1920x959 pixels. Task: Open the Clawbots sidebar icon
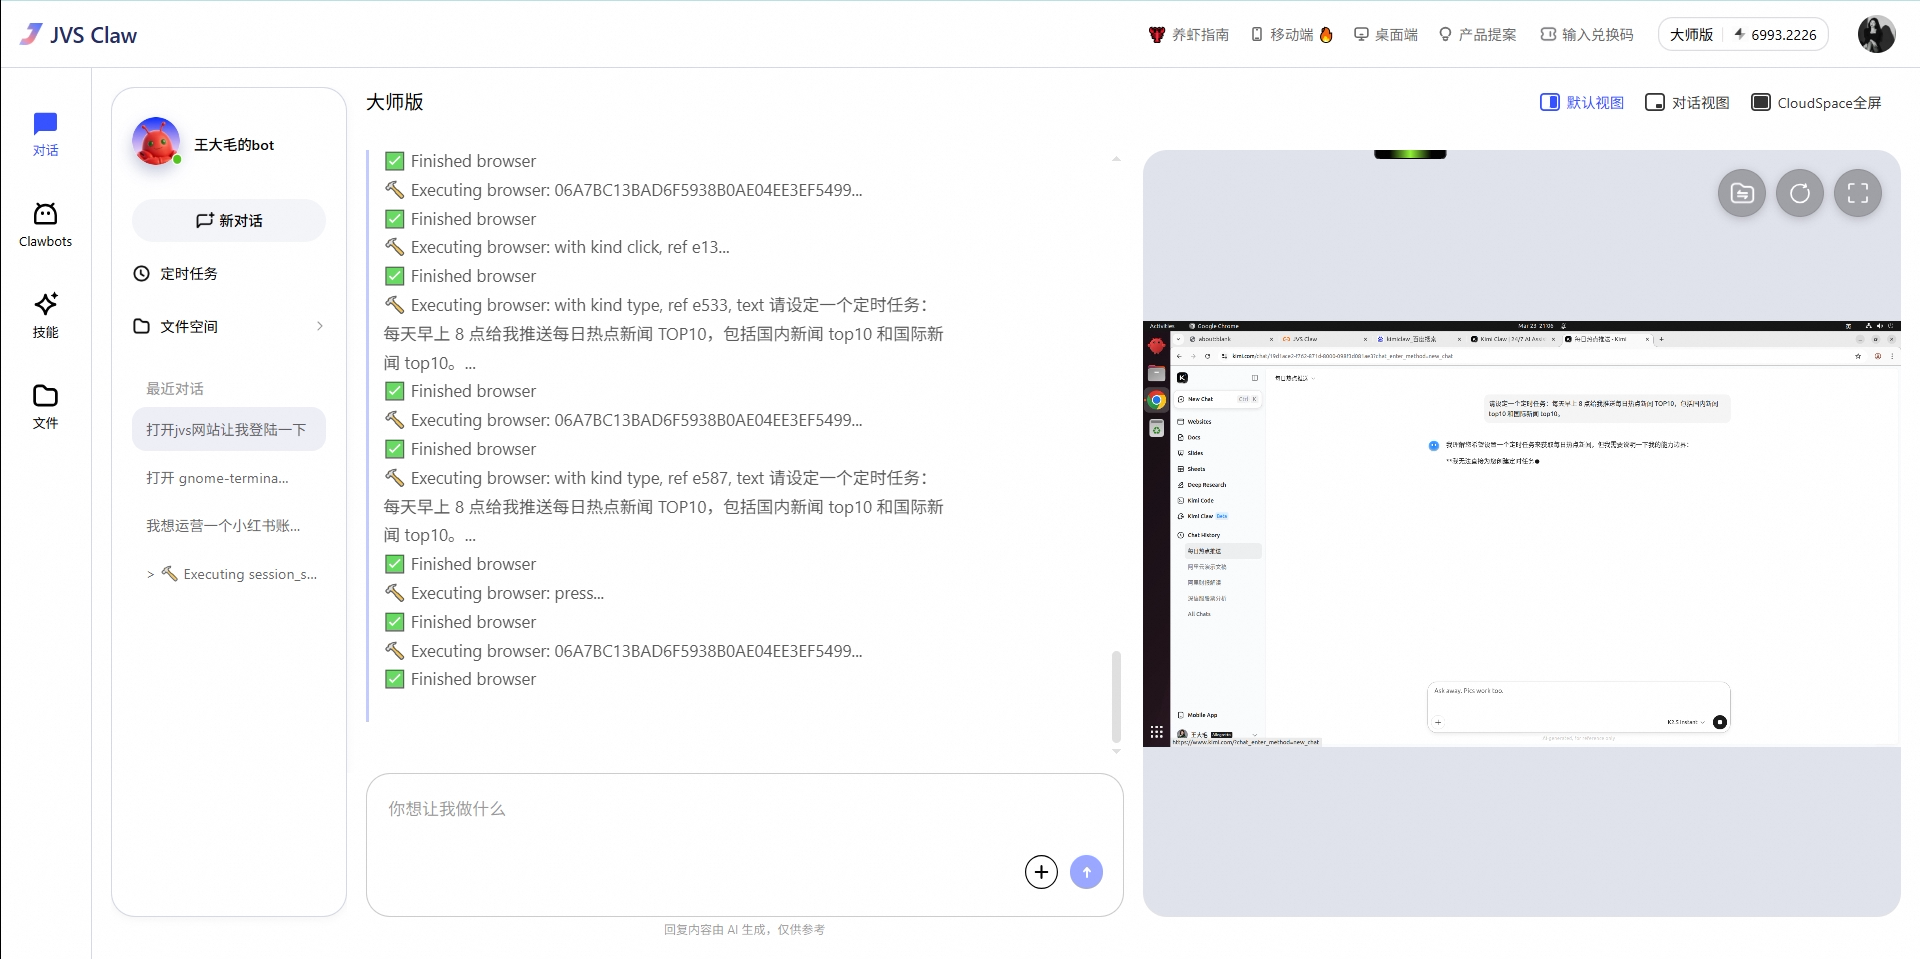(45, 224)
